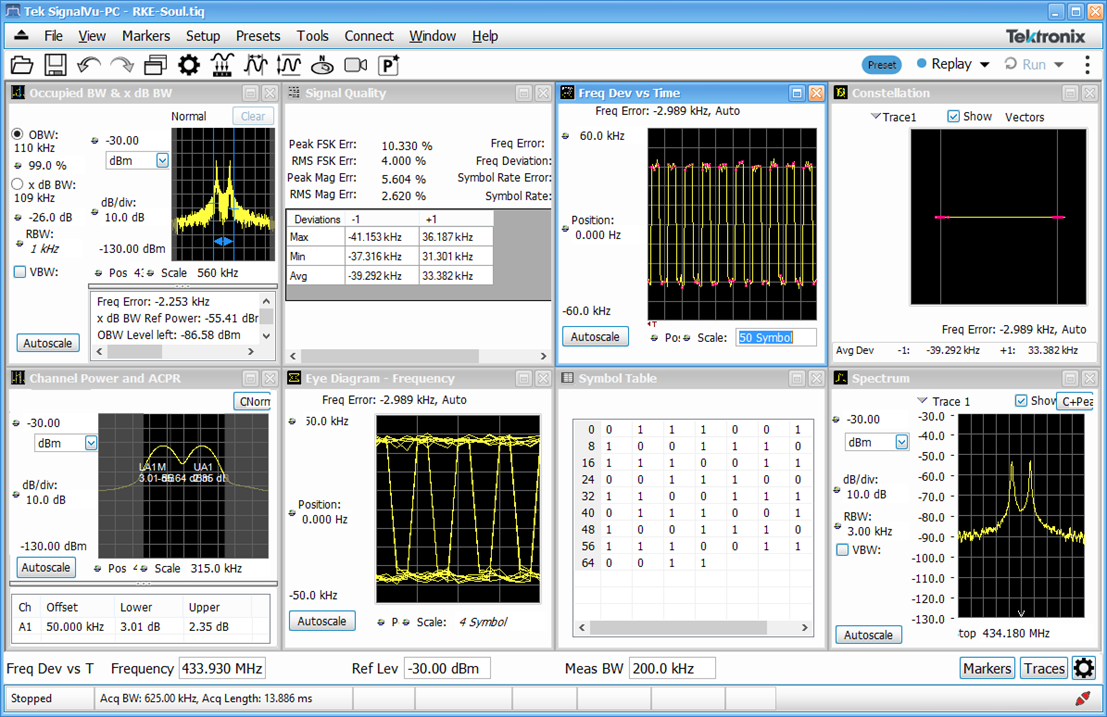This screenshot has height=717, width=1107.
Task: Click the open file folder icon
Action: pos(22,65)
